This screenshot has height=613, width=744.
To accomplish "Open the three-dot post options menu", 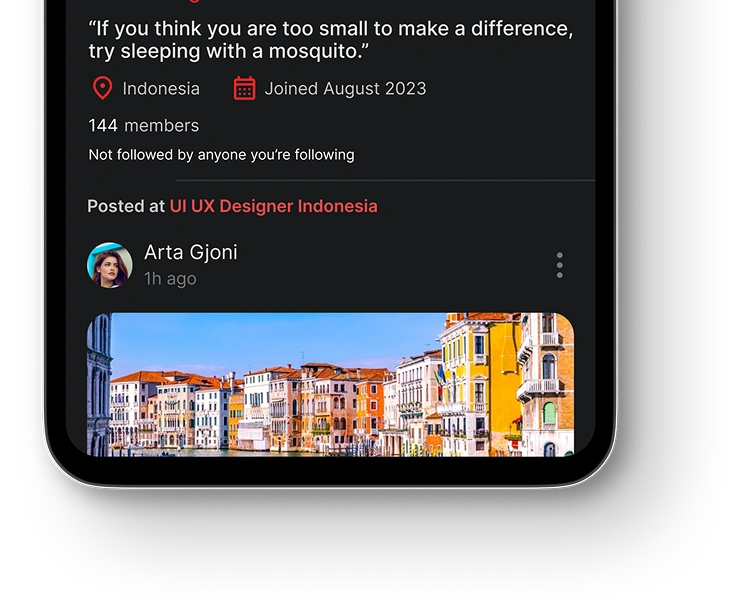I will tap(560, 265).
